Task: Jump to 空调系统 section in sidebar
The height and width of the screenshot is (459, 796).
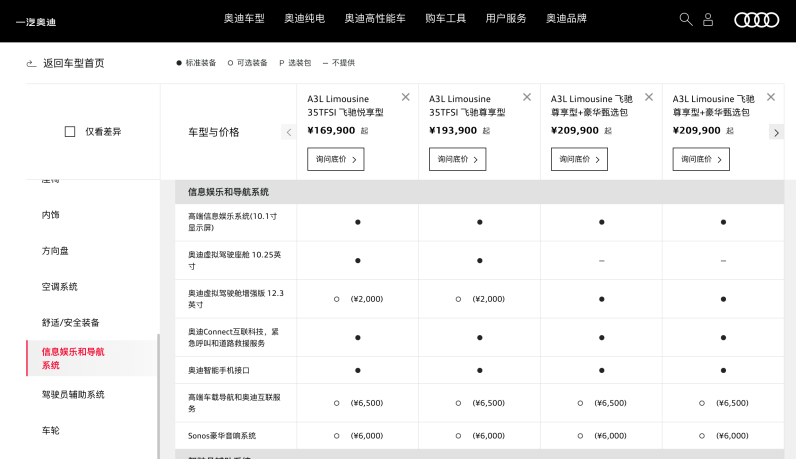Action: 60,287
